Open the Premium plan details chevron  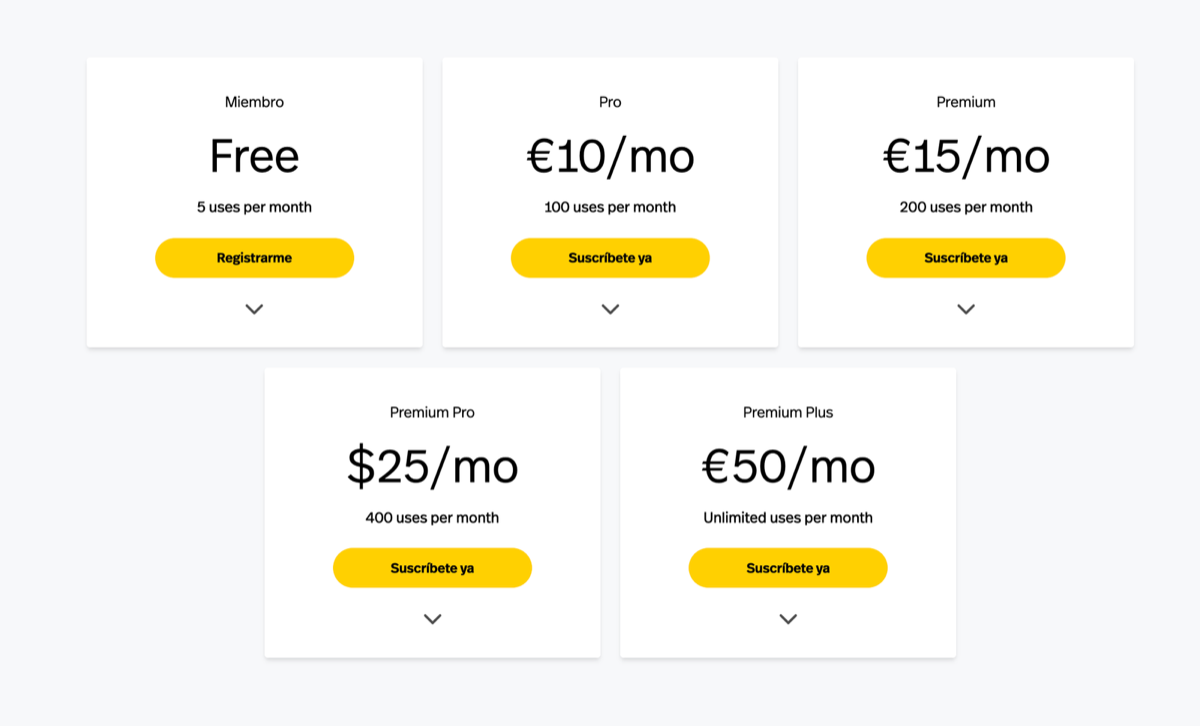point(966,309)
